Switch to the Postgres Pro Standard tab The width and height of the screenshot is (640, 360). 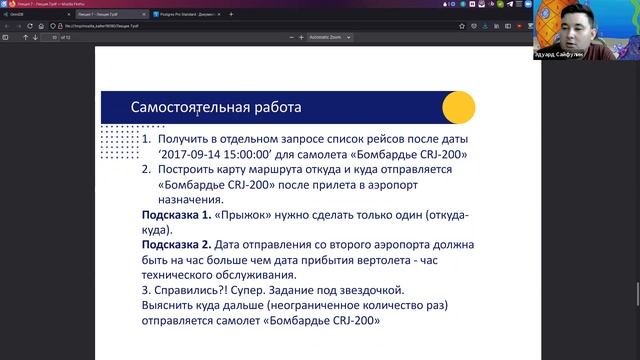[186, 14]
